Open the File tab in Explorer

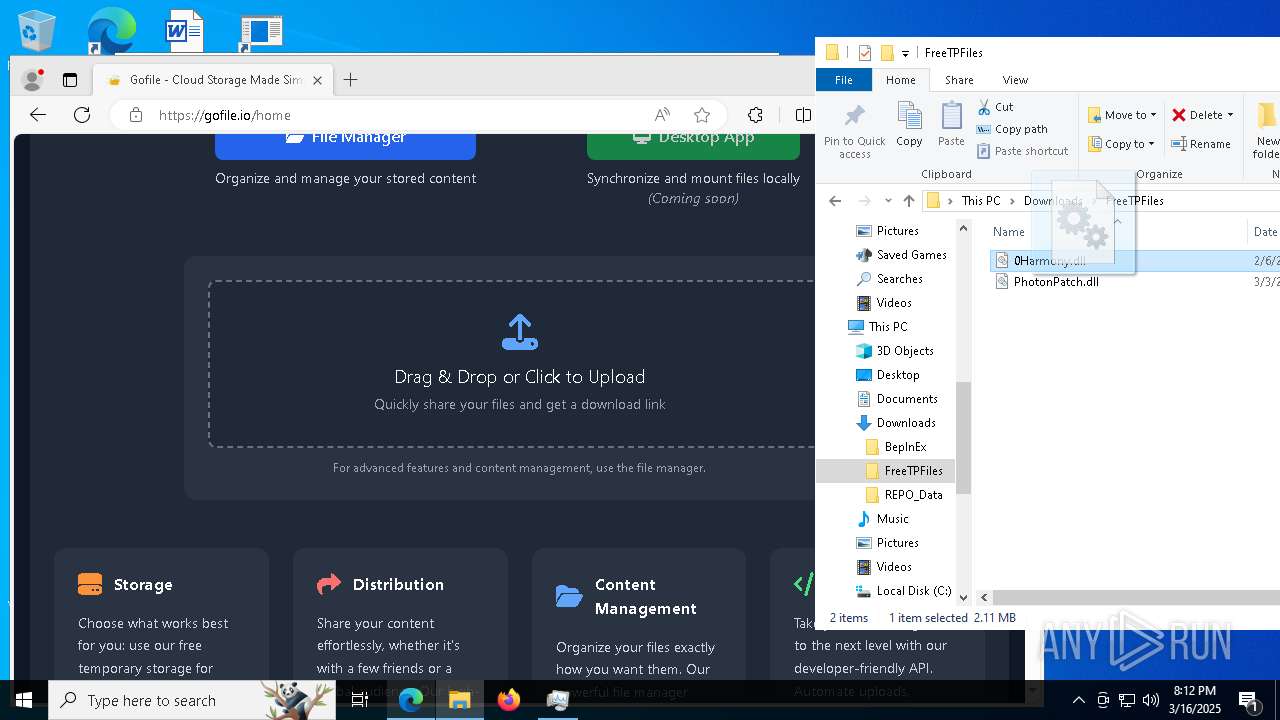click(x=844, y=80)
